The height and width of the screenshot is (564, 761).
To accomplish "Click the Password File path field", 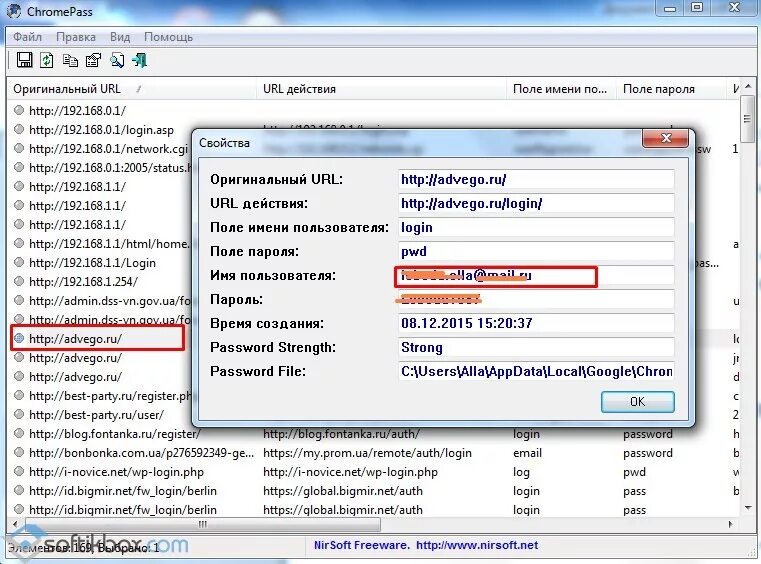I will click(x=536, y=371).
